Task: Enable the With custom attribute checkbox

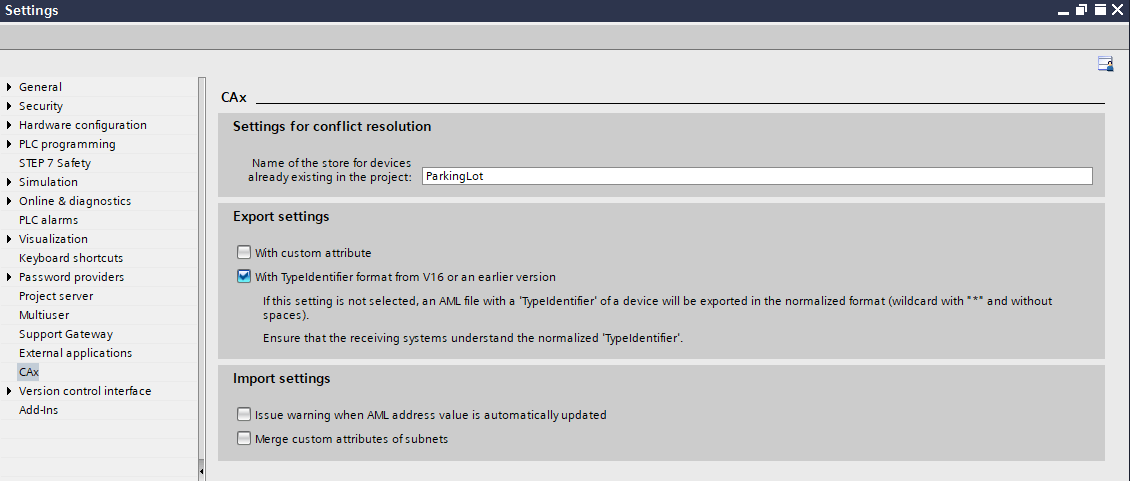Action: pos(244,253)
